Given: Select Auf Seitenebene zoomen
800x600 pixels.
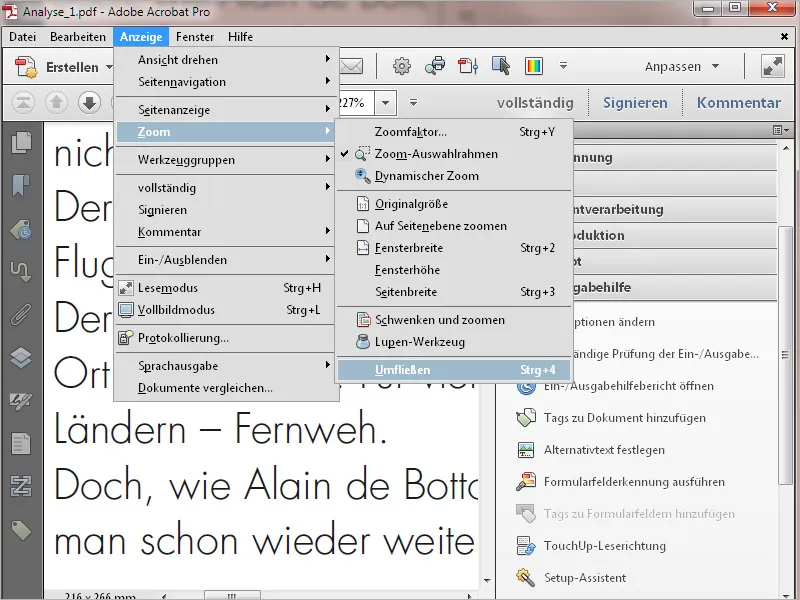Looking at the screenshot, I should click(x=453, y=226).
